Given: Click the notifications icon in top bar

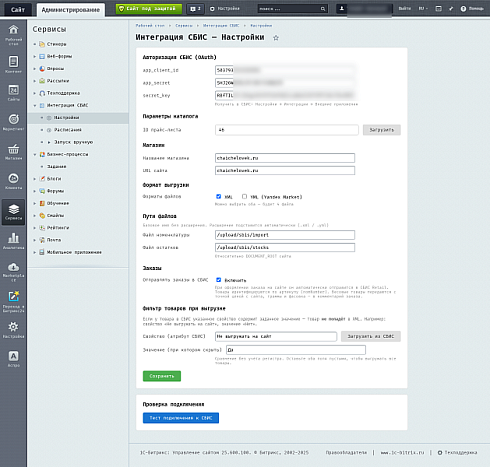Looking at the screenshot, I should tap(195, 9).
